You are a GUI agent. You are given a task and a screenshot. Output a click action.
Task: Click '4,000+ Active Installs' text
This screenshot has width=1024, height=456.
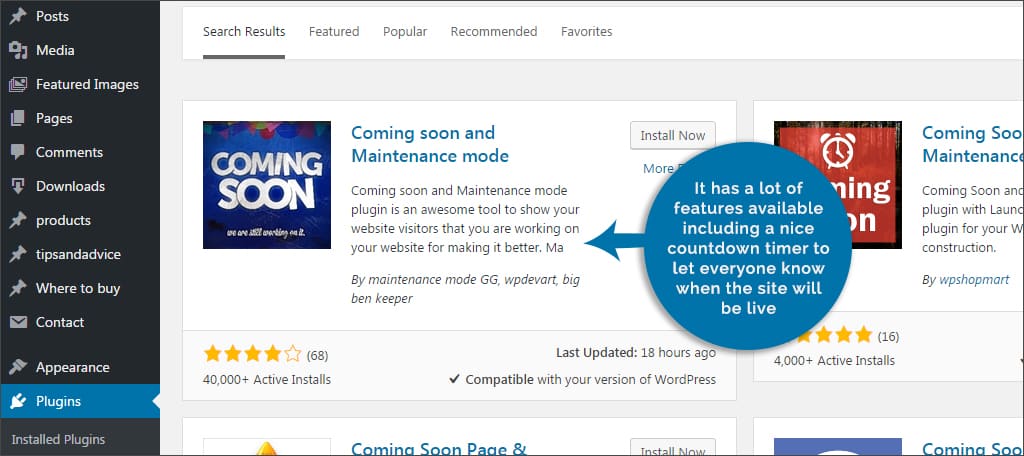click(834, 361)
